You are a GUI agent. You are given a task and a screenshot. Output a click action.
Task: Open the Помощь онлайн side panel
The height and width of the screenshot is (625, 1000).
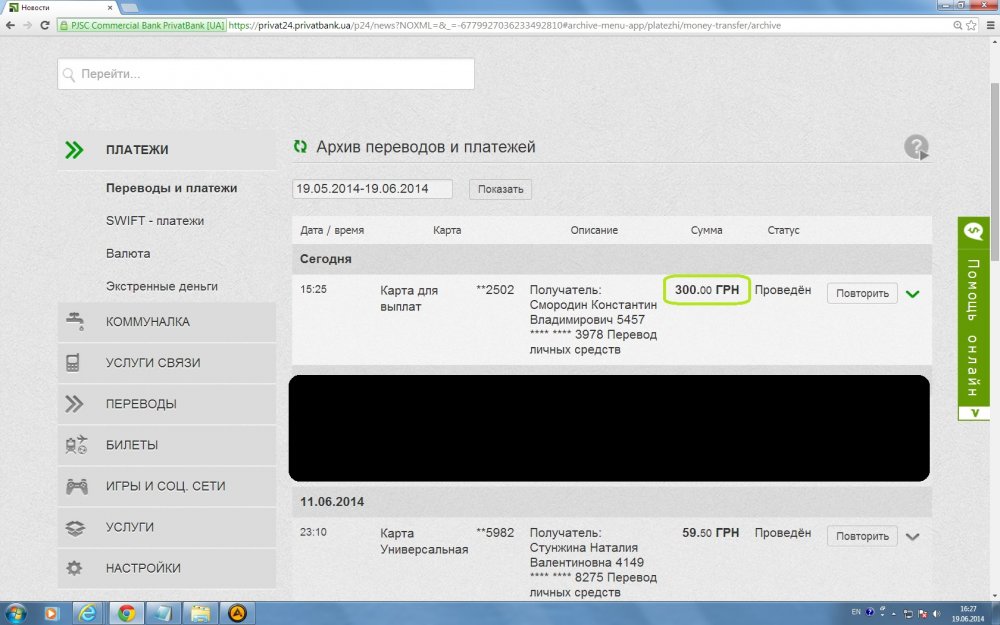pyautogui.click(x=974, y=319)
